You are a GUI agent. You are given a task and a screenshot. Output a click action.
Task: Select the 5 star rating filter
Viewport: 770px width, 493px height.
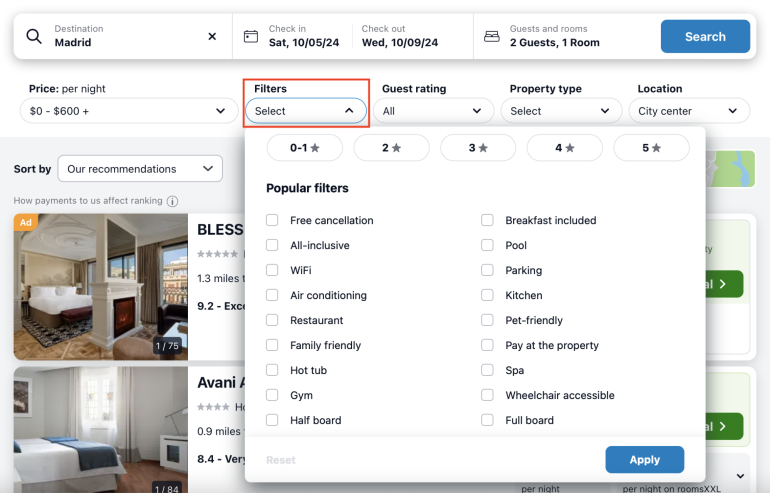click(651, 148)
